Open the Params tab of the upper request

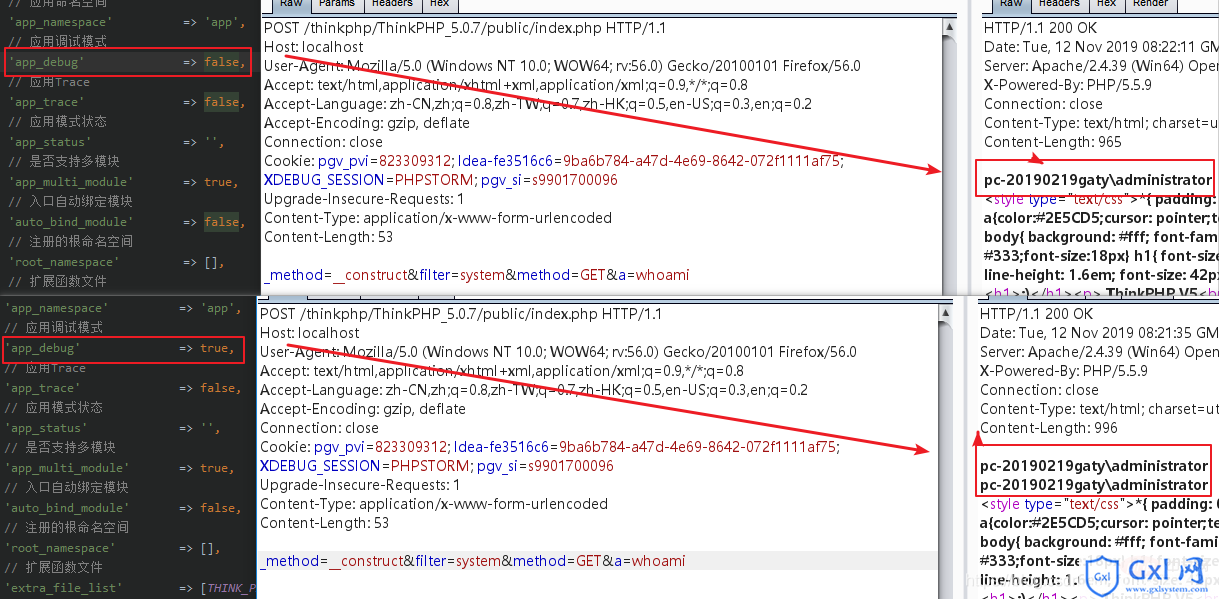coord(336,4)
